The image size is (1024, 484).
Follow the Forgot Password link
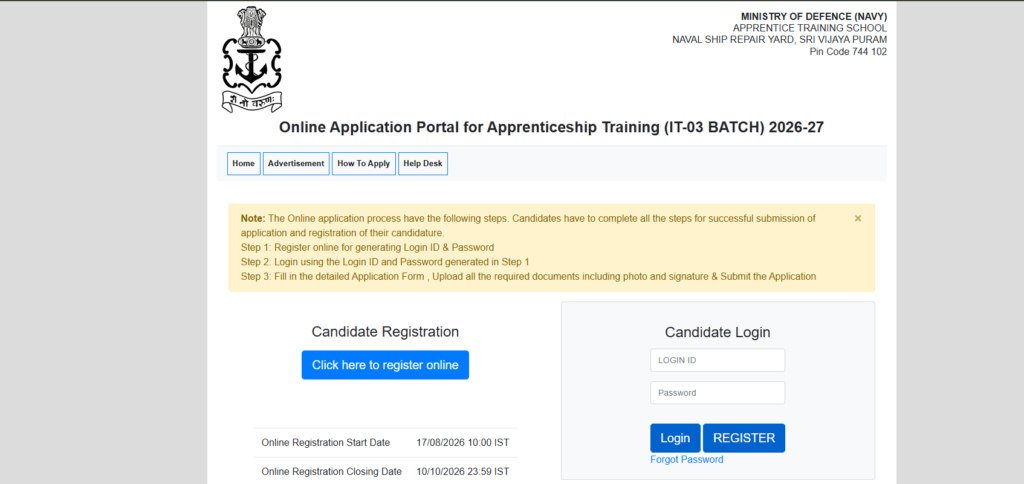click(x=687, y=459)
